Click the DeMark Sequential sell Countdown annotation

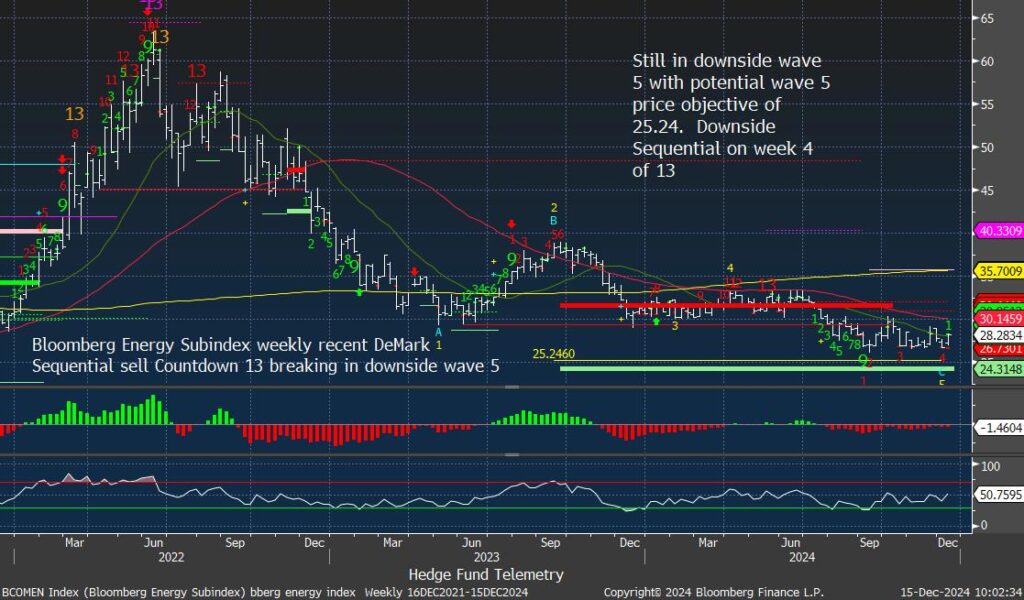tap(266, 355)
